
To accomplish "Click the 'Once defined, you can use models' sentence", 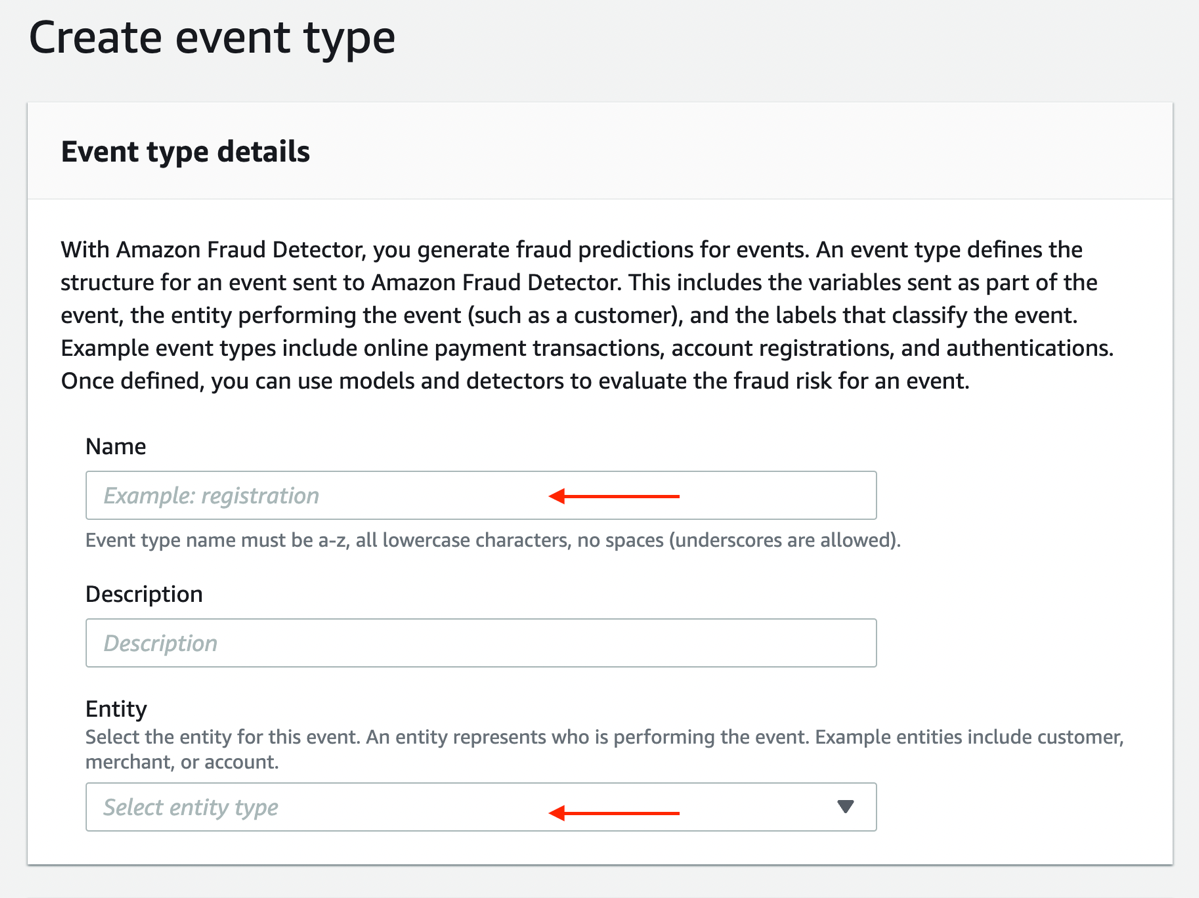I will pyautogui.click(x=515, y=381).
